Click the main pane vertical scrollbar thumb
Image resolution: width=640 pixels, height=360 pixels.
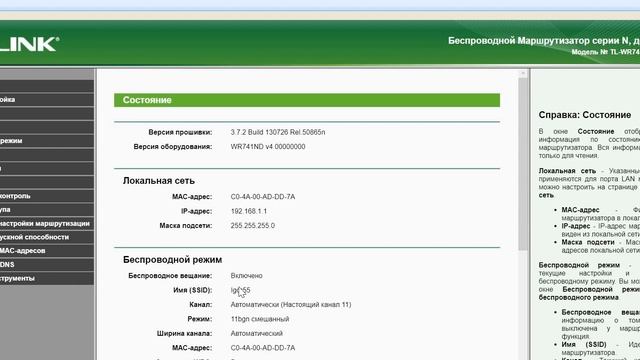pyautogui.click(x=522, y=164)
